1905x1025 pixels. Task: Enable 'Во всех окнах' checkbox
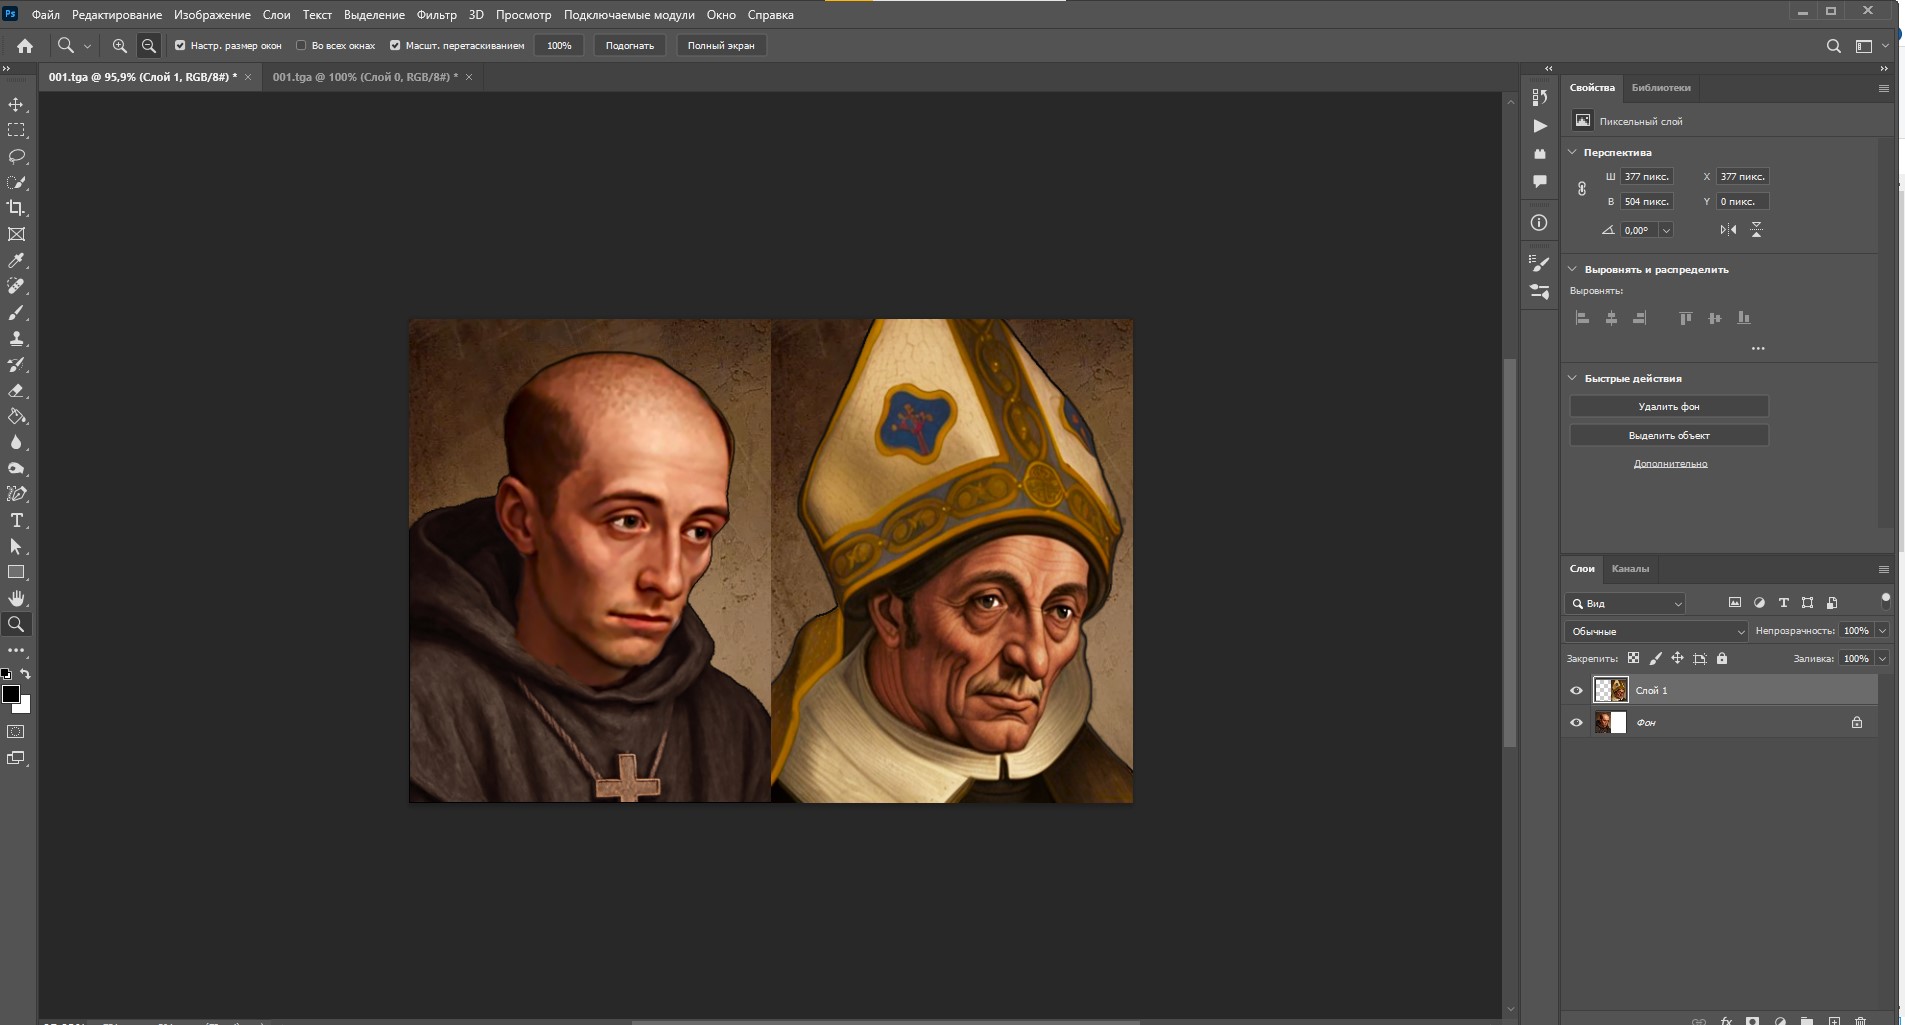pos(301,46)
